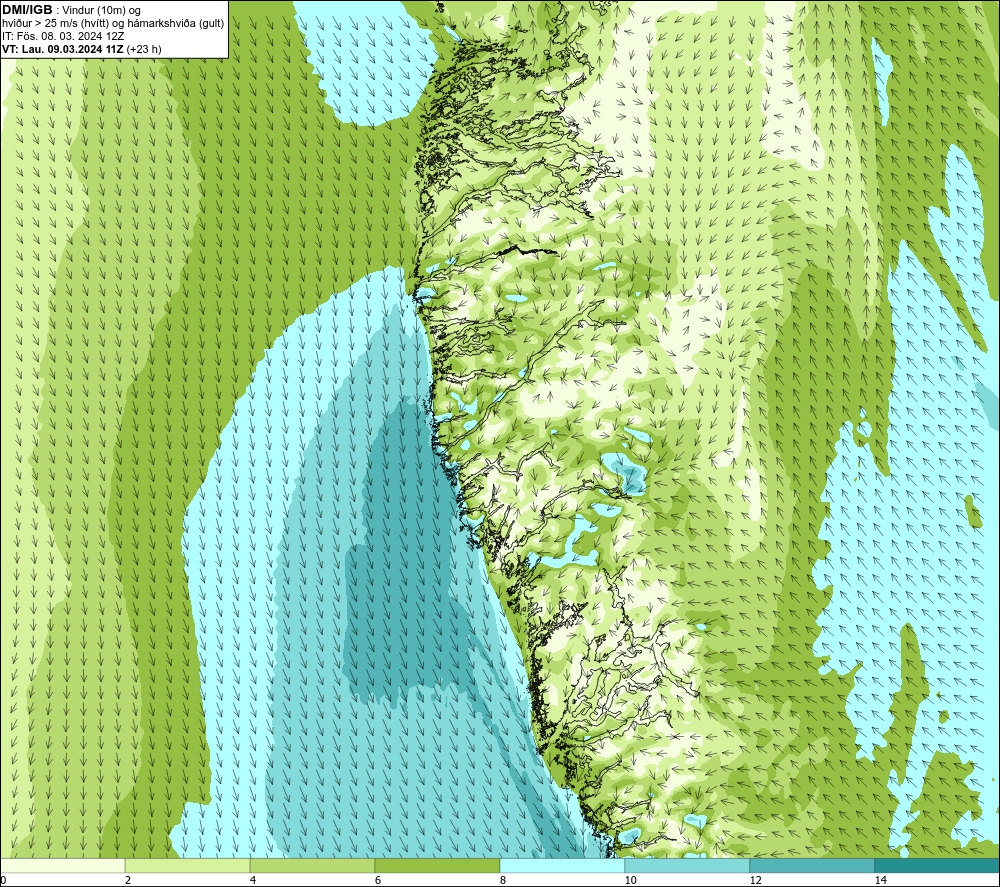This screenshot has height=887, width=1000.
Task: Click the scale label '4'
Action: click(253, 880)
